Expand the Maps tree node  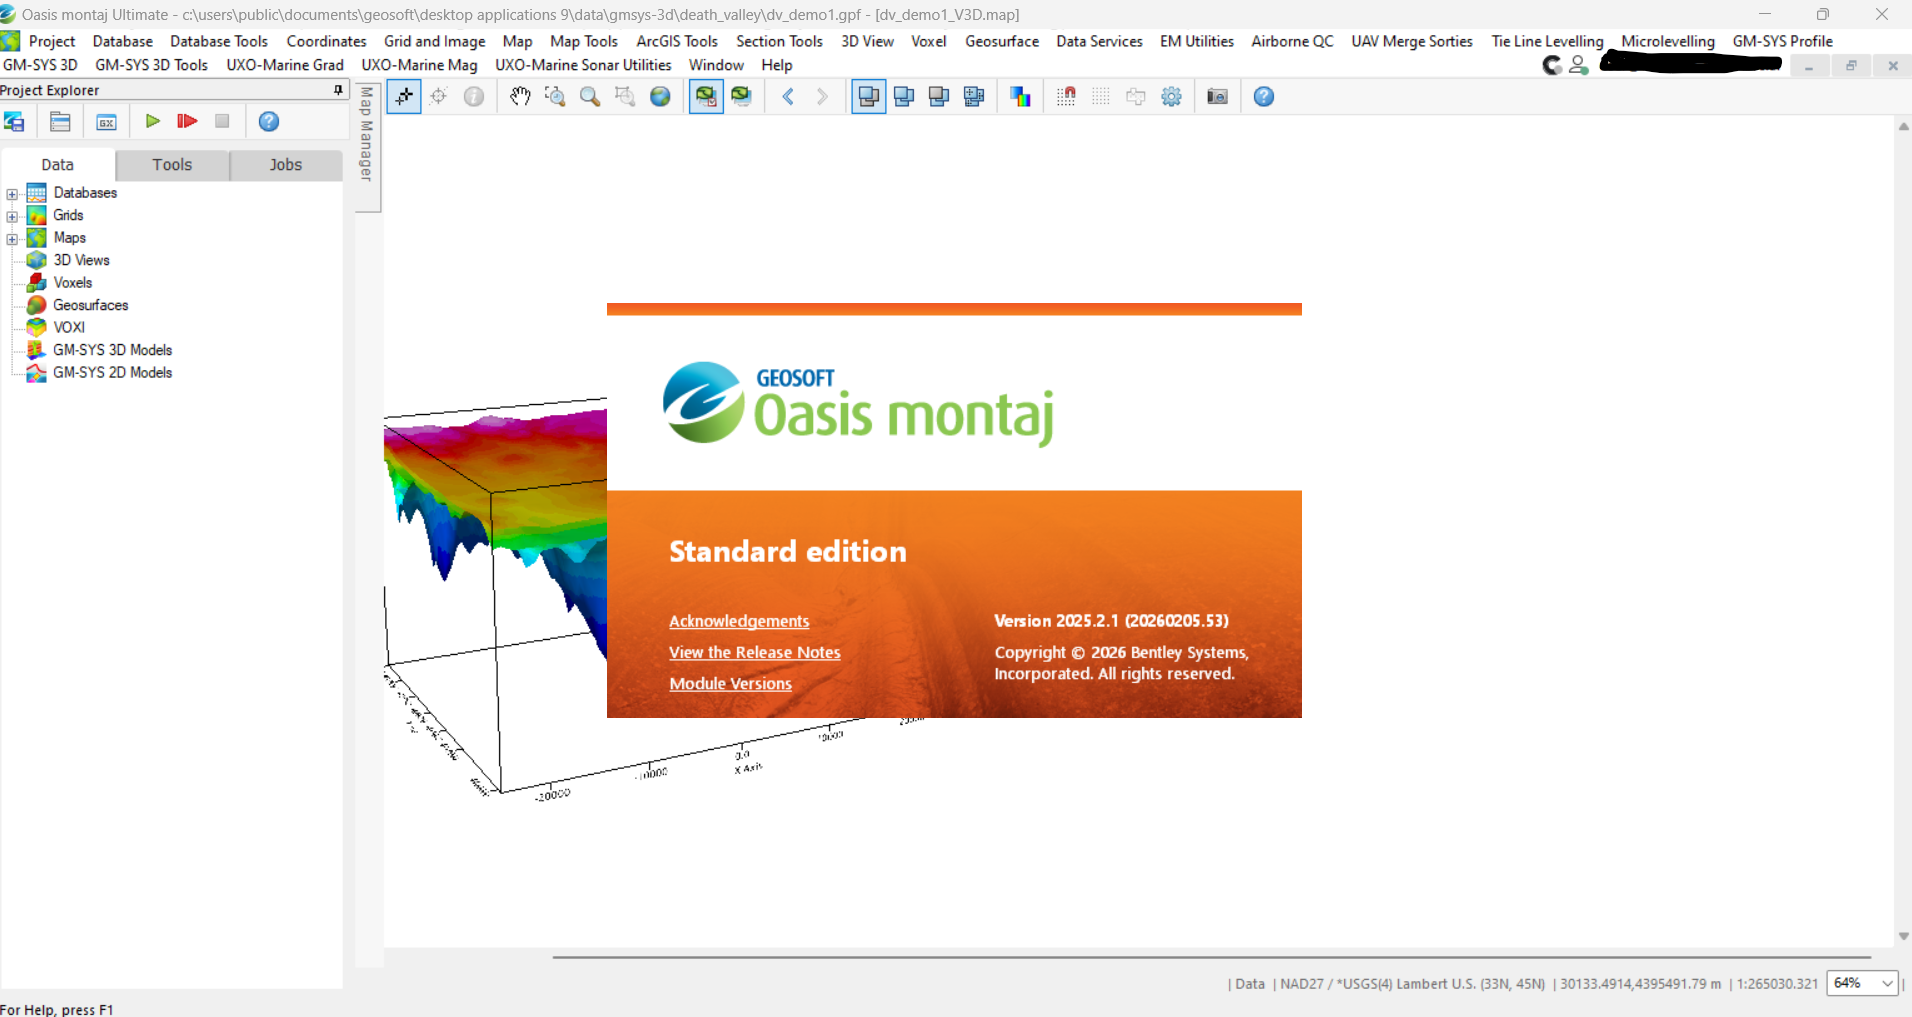click(x=12, y=239)
